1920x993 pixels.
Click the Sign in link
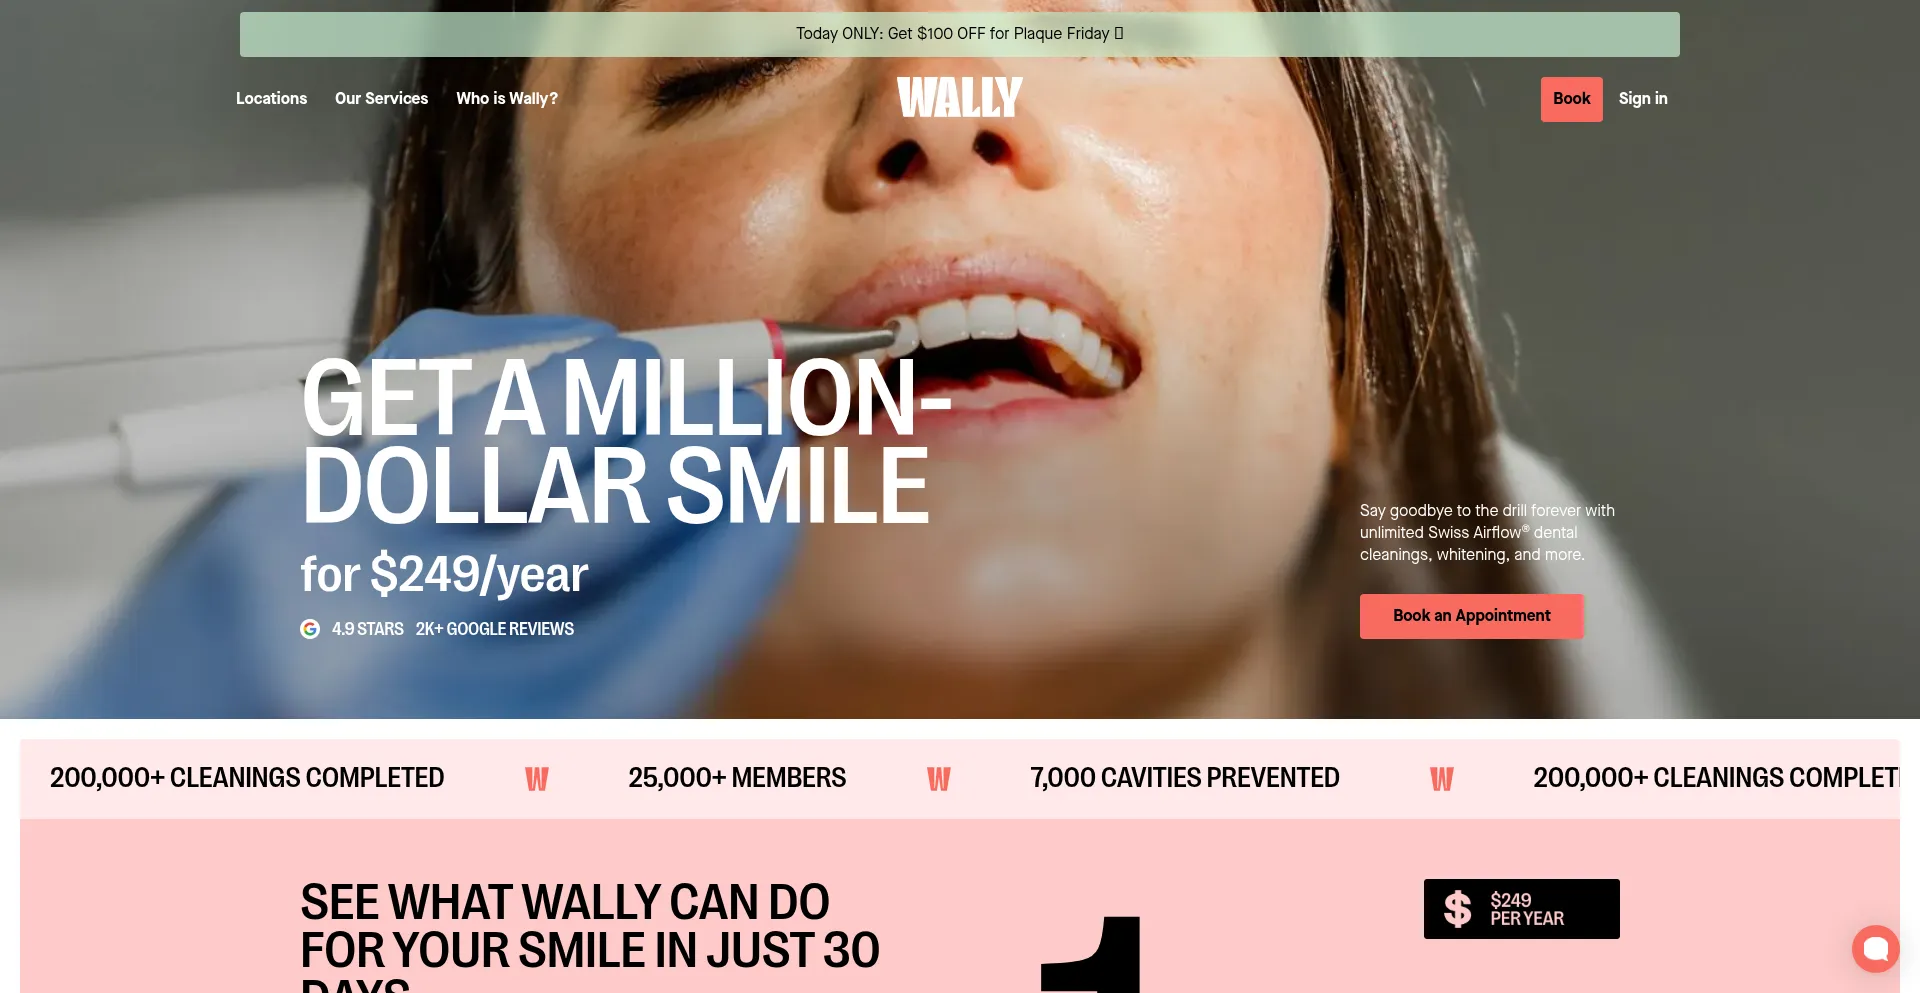point(1643,98)
